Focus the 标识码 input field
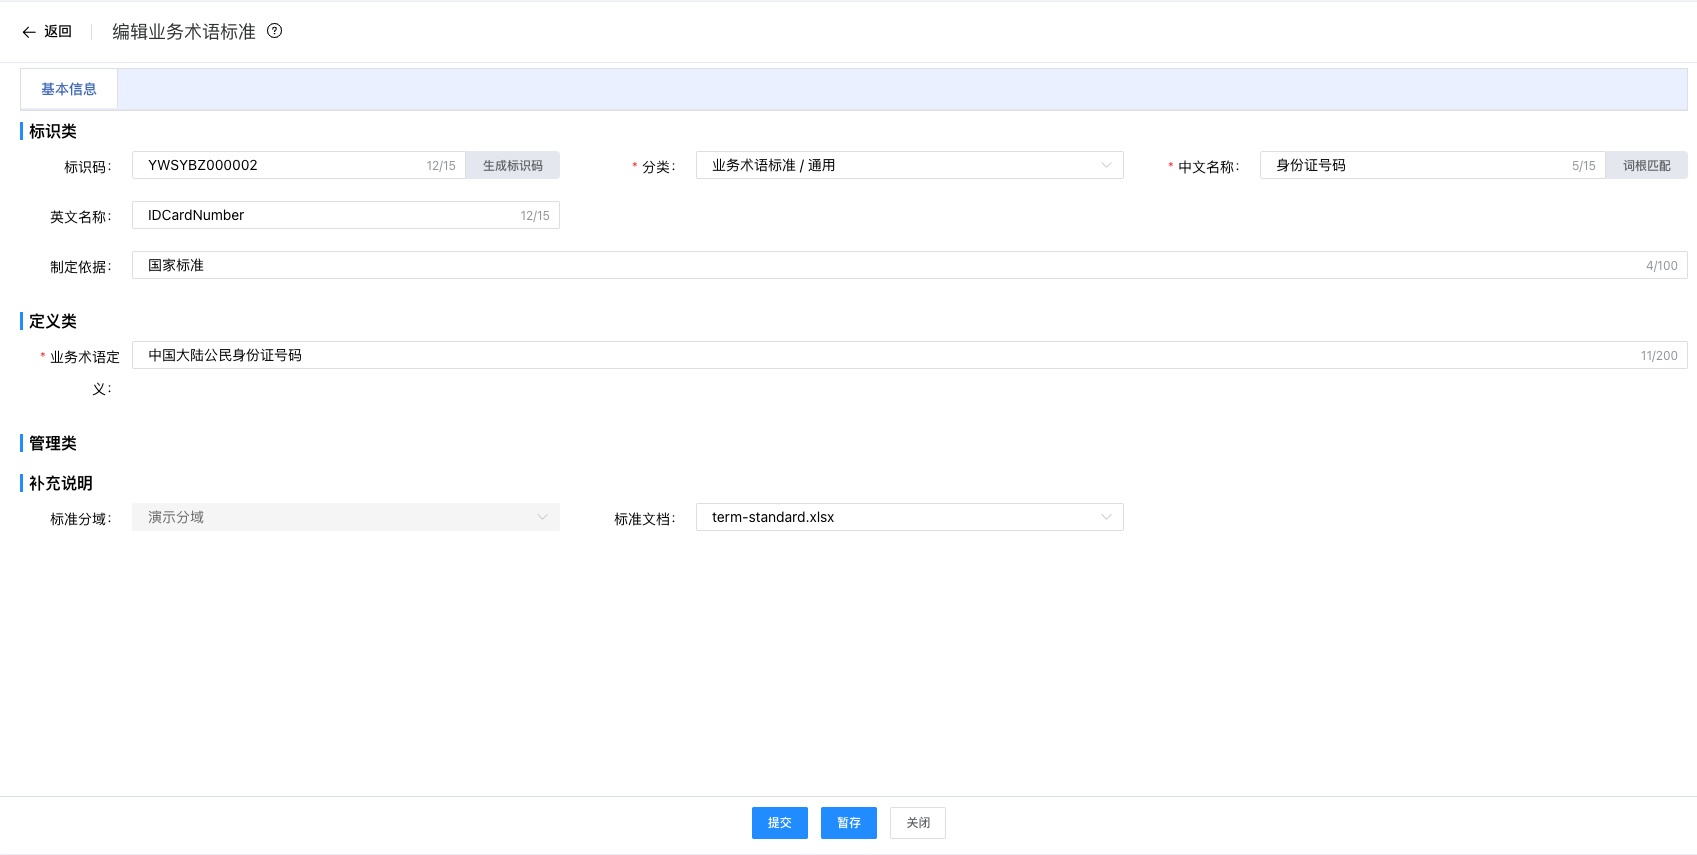Image resolution: width=1697 pixels, height=855 pixels. pyautogui.click(x=280, y=165)
